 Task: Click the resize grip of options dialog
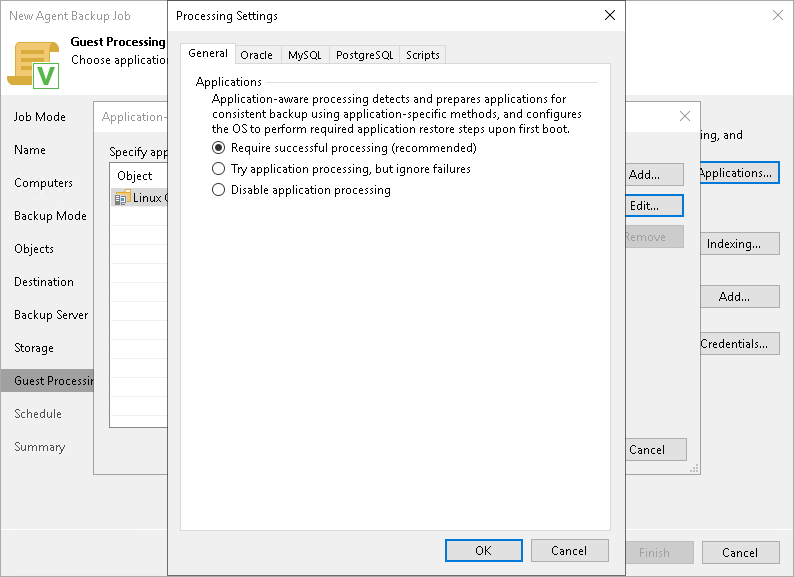694,469
